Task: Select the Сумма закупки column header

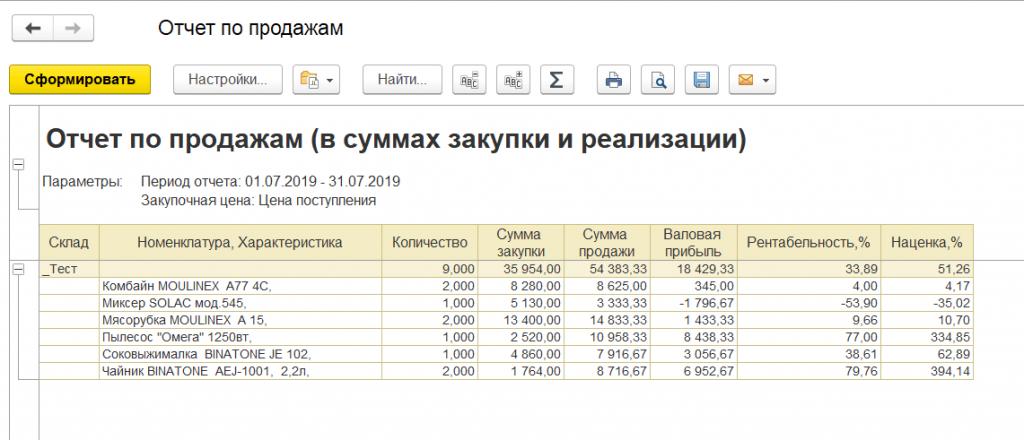Action: 521,243
